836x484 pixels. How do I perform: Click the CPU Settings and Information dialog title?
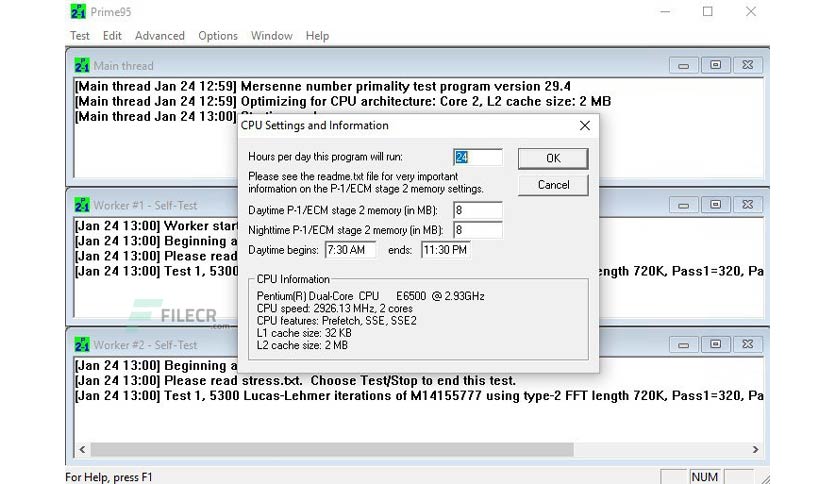315,125
